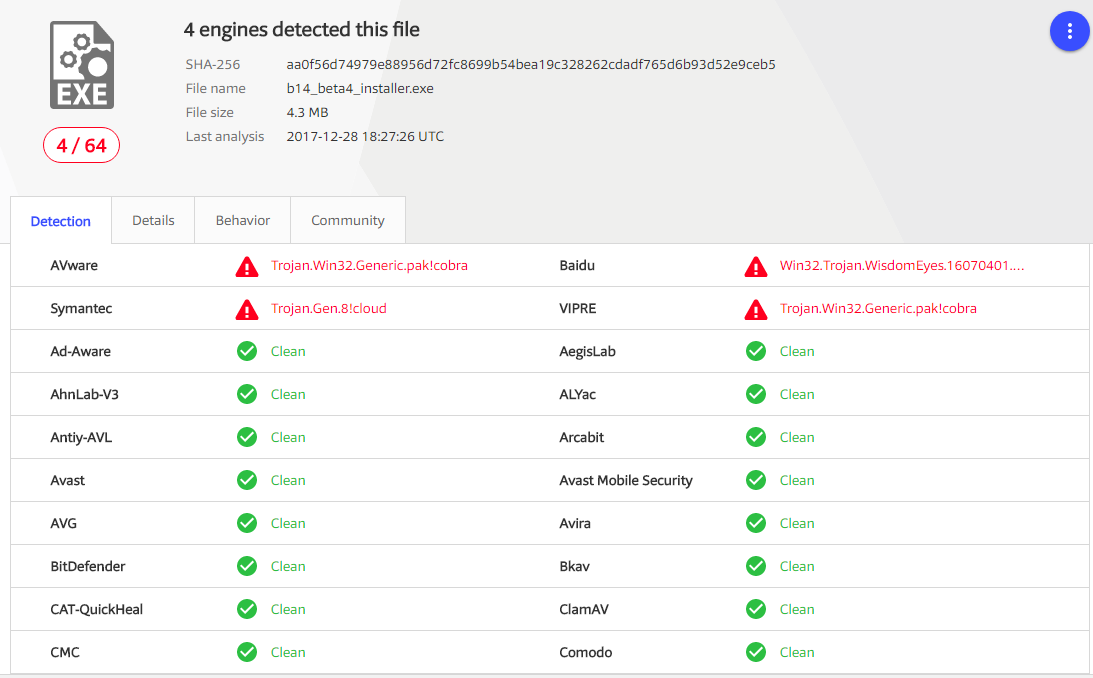Click the heading '4 engines detected this file'
The image size is (1093, 678).
302,29
